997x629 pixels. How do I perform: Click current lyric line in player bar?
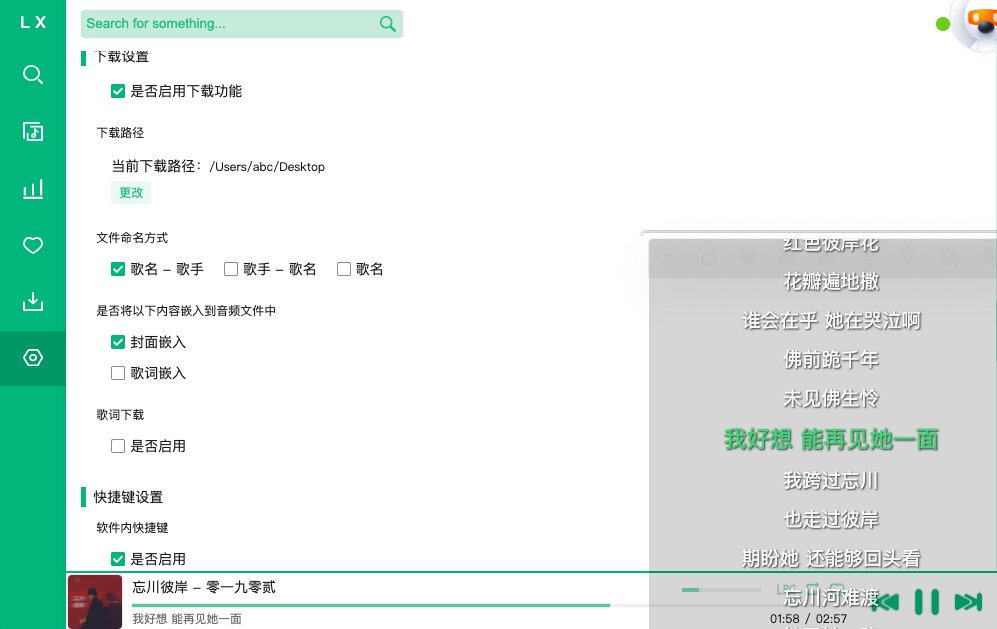187,619
